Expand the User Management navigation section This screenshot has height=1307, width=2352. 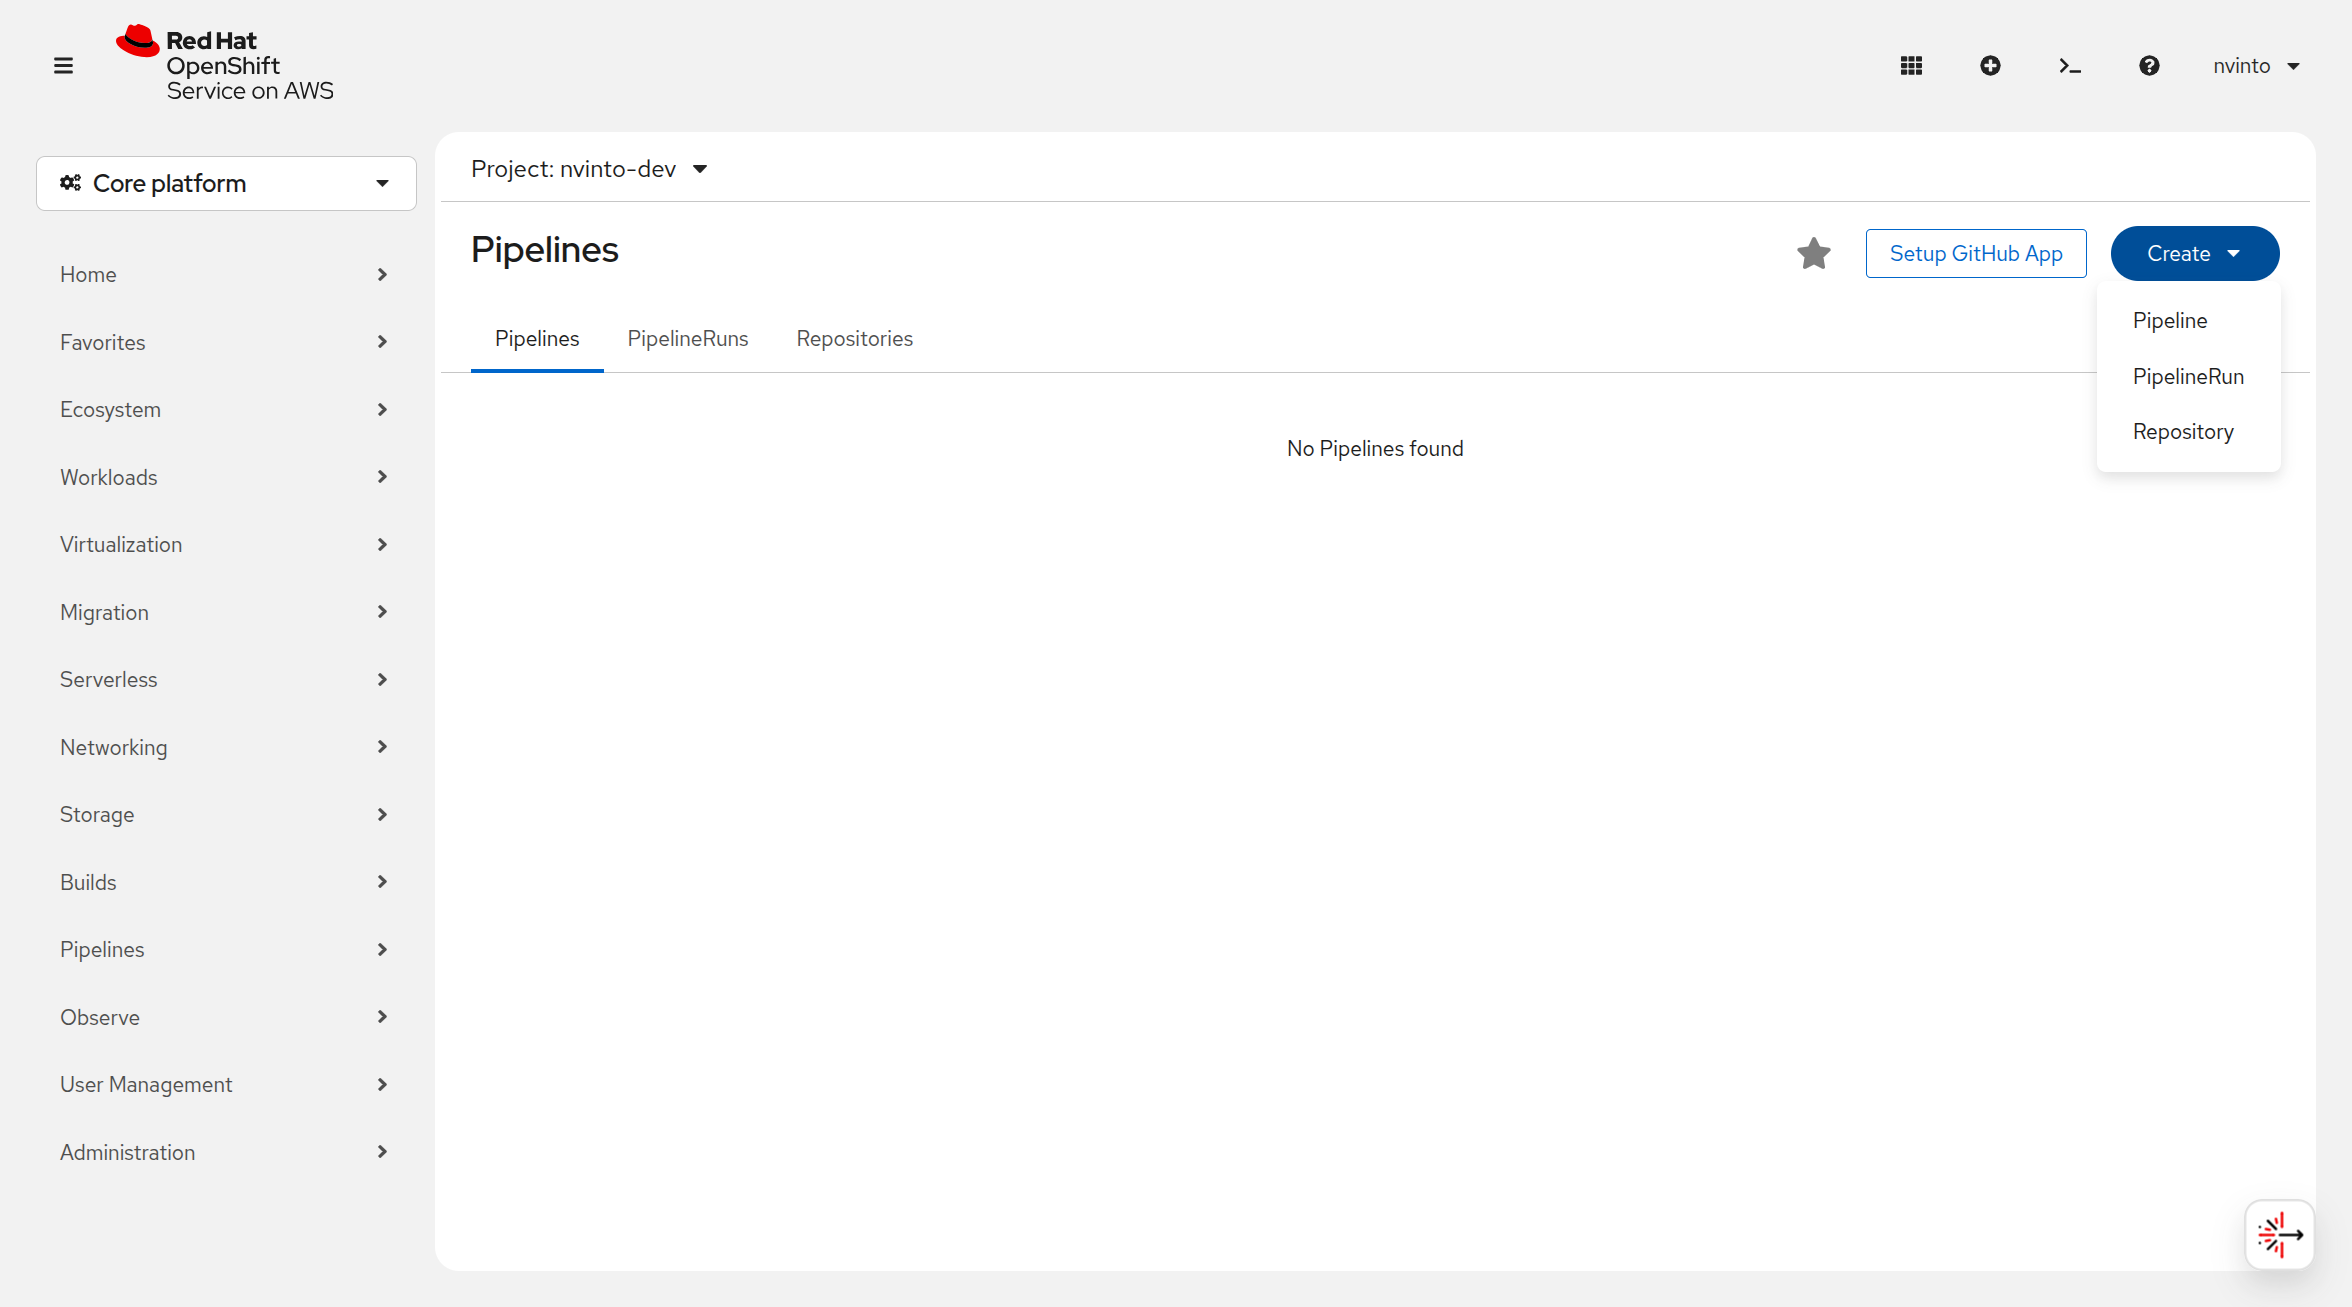tap(224, 1084)
